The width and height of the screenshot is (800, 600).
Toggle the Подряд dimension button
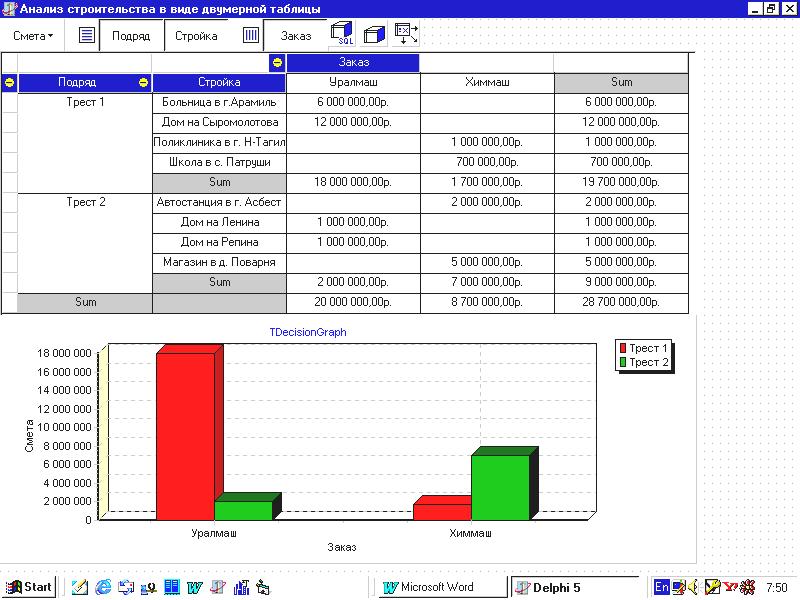(131, 36)
